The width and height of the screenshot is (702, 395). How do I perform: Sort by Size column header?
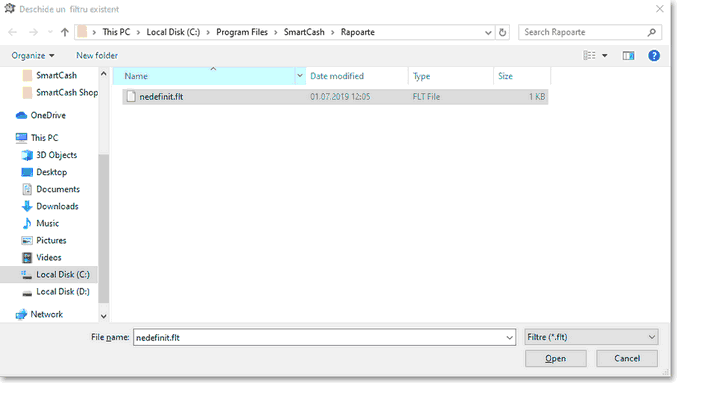pyautogui.click(x=522, y=76)
